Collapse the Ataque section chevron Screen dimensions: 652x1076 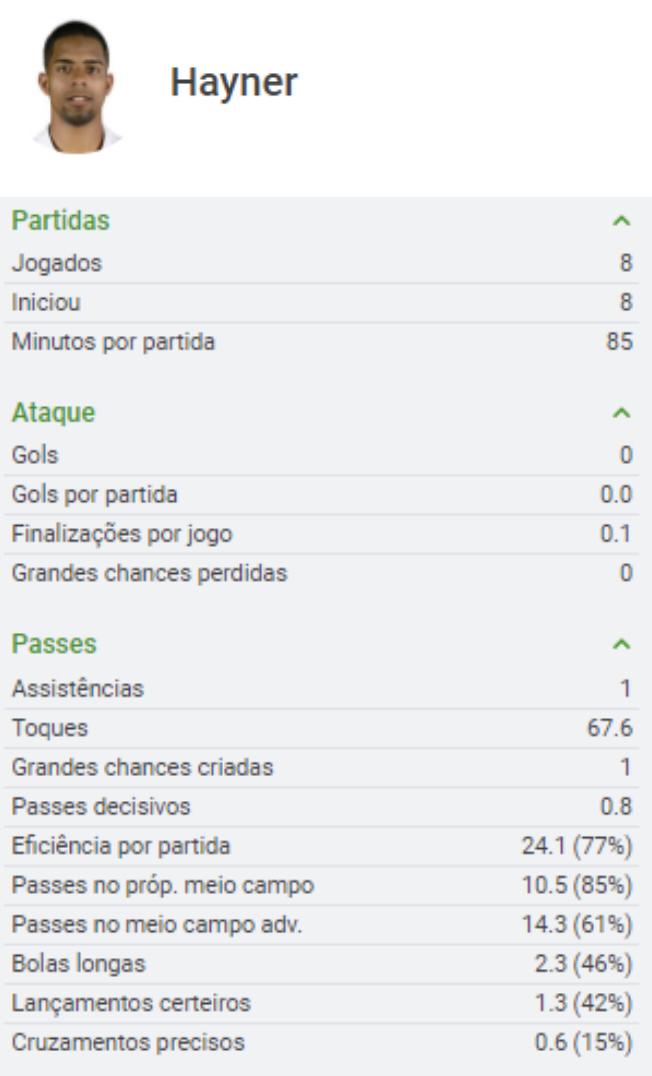621,413
